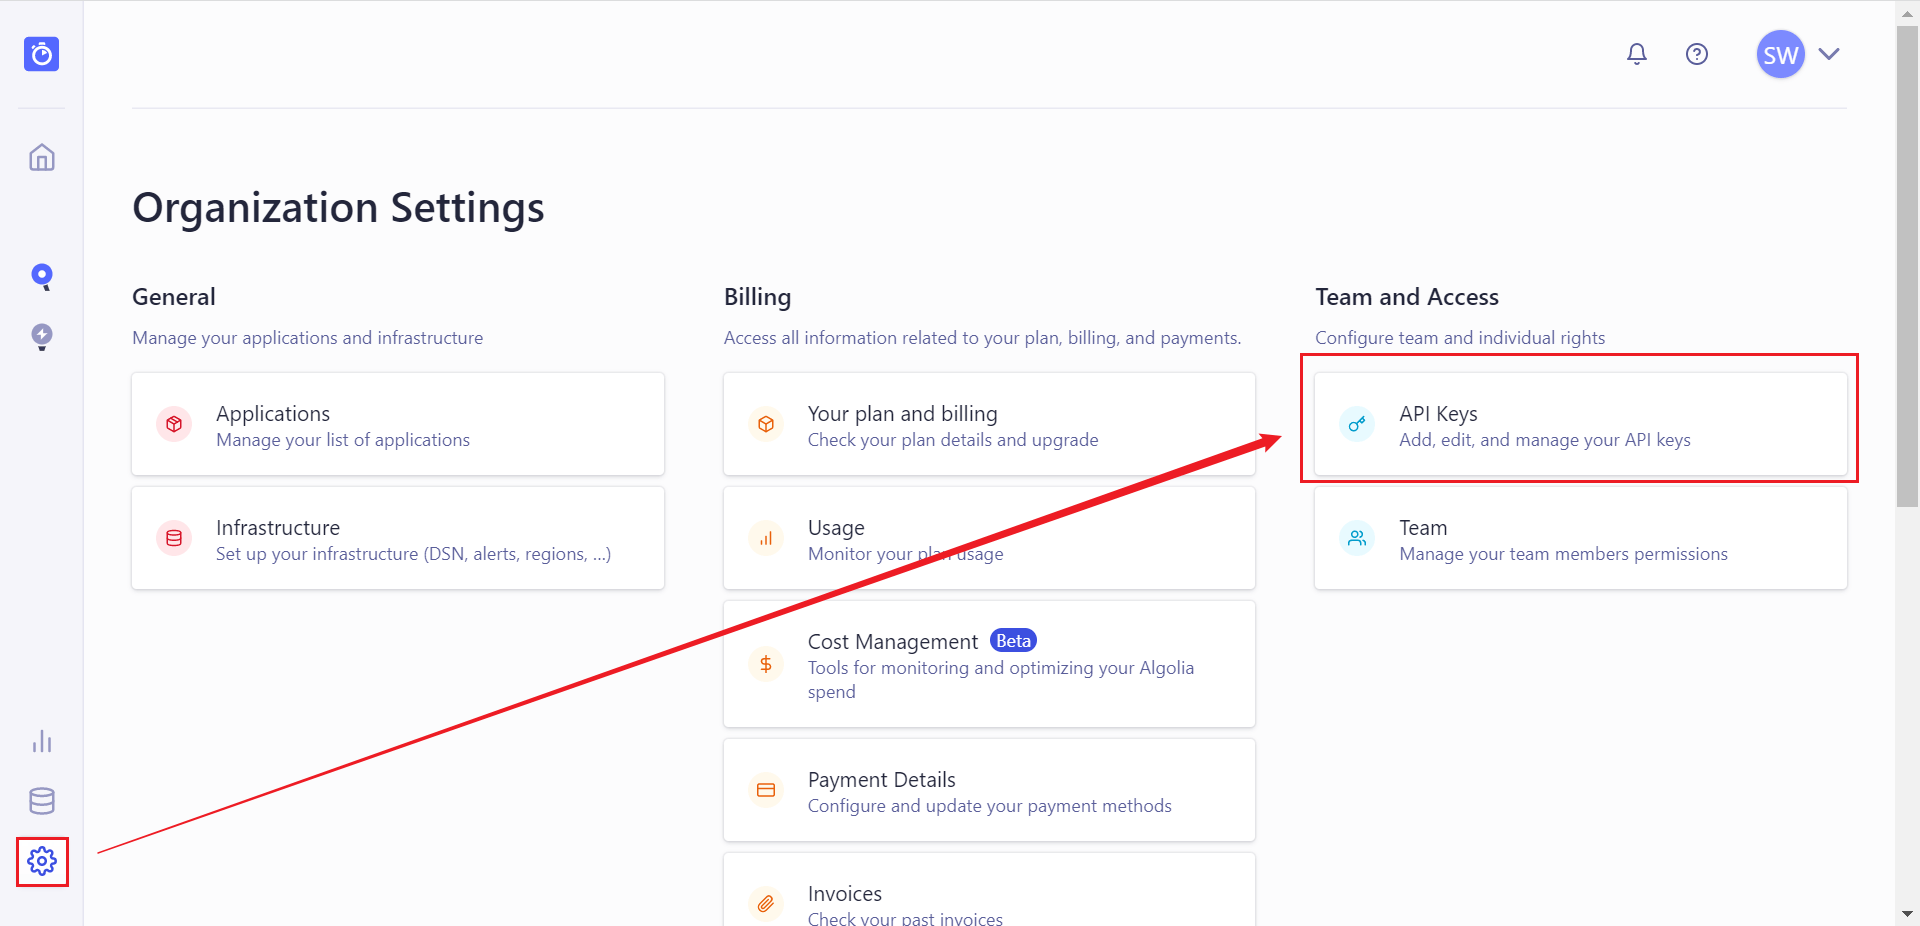The height and width of the screenshot is (926, 1920).
Task: Click the help question mark icon
Action: pyautogui.click(x=1696, y=54)
